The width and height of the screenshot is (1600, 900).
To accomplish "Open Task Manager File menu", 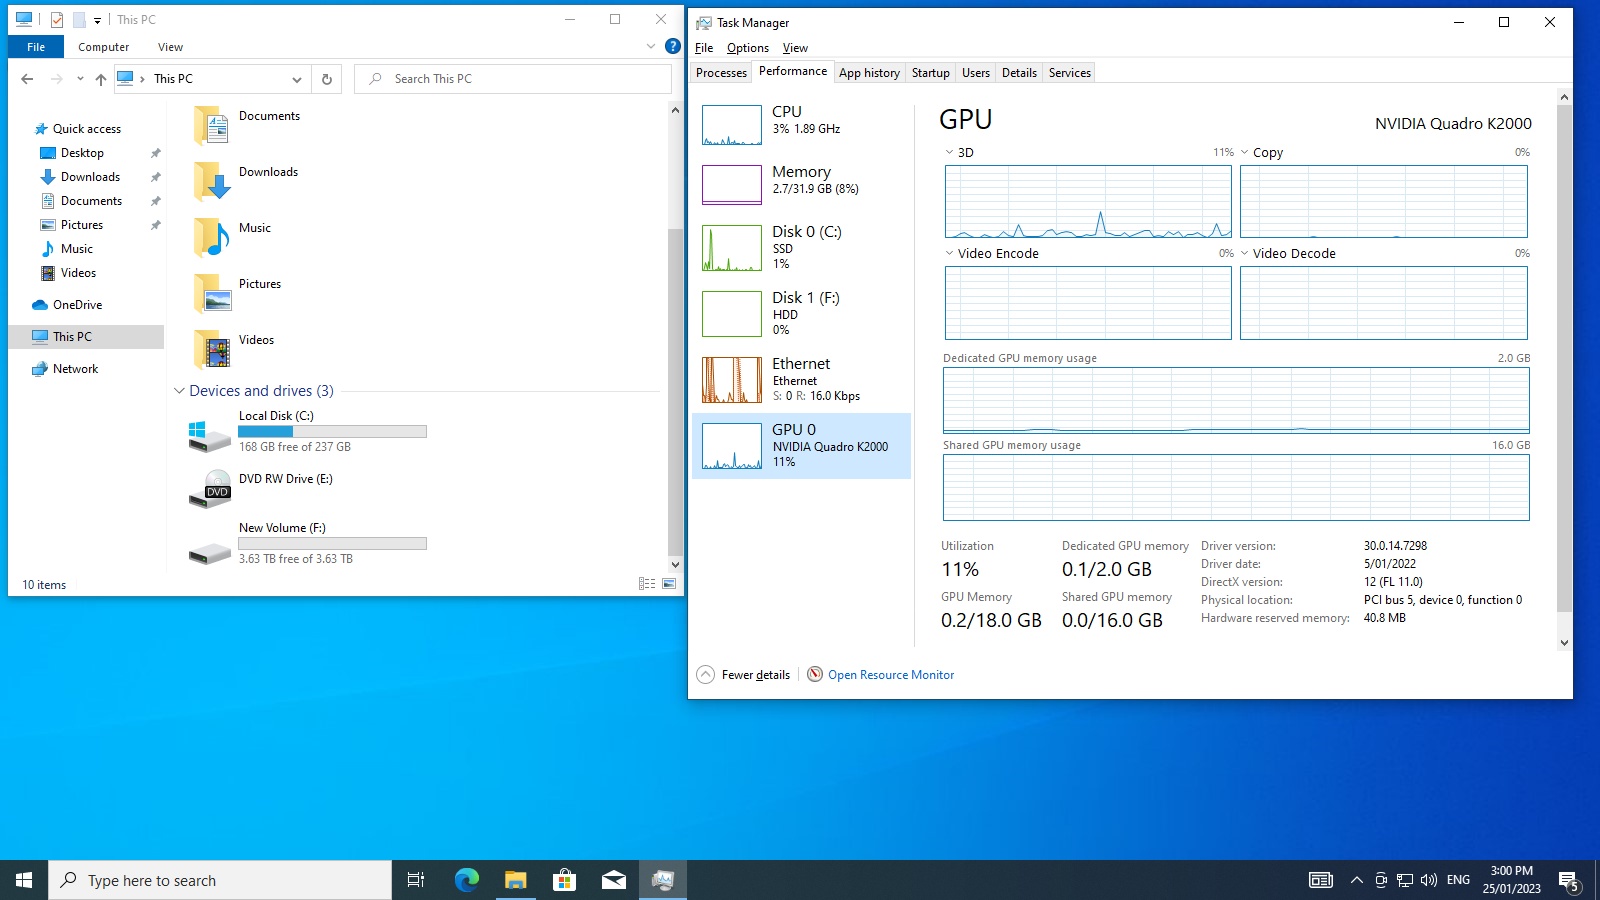I will [704, 48].
